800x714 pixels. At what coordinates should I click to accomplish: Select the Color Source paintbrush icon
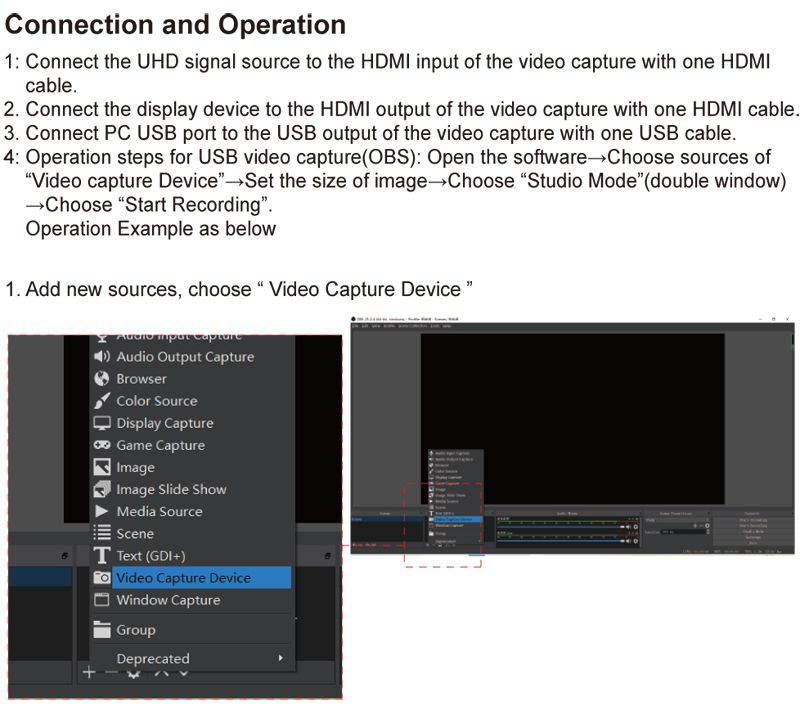click(x=101, y=401)
